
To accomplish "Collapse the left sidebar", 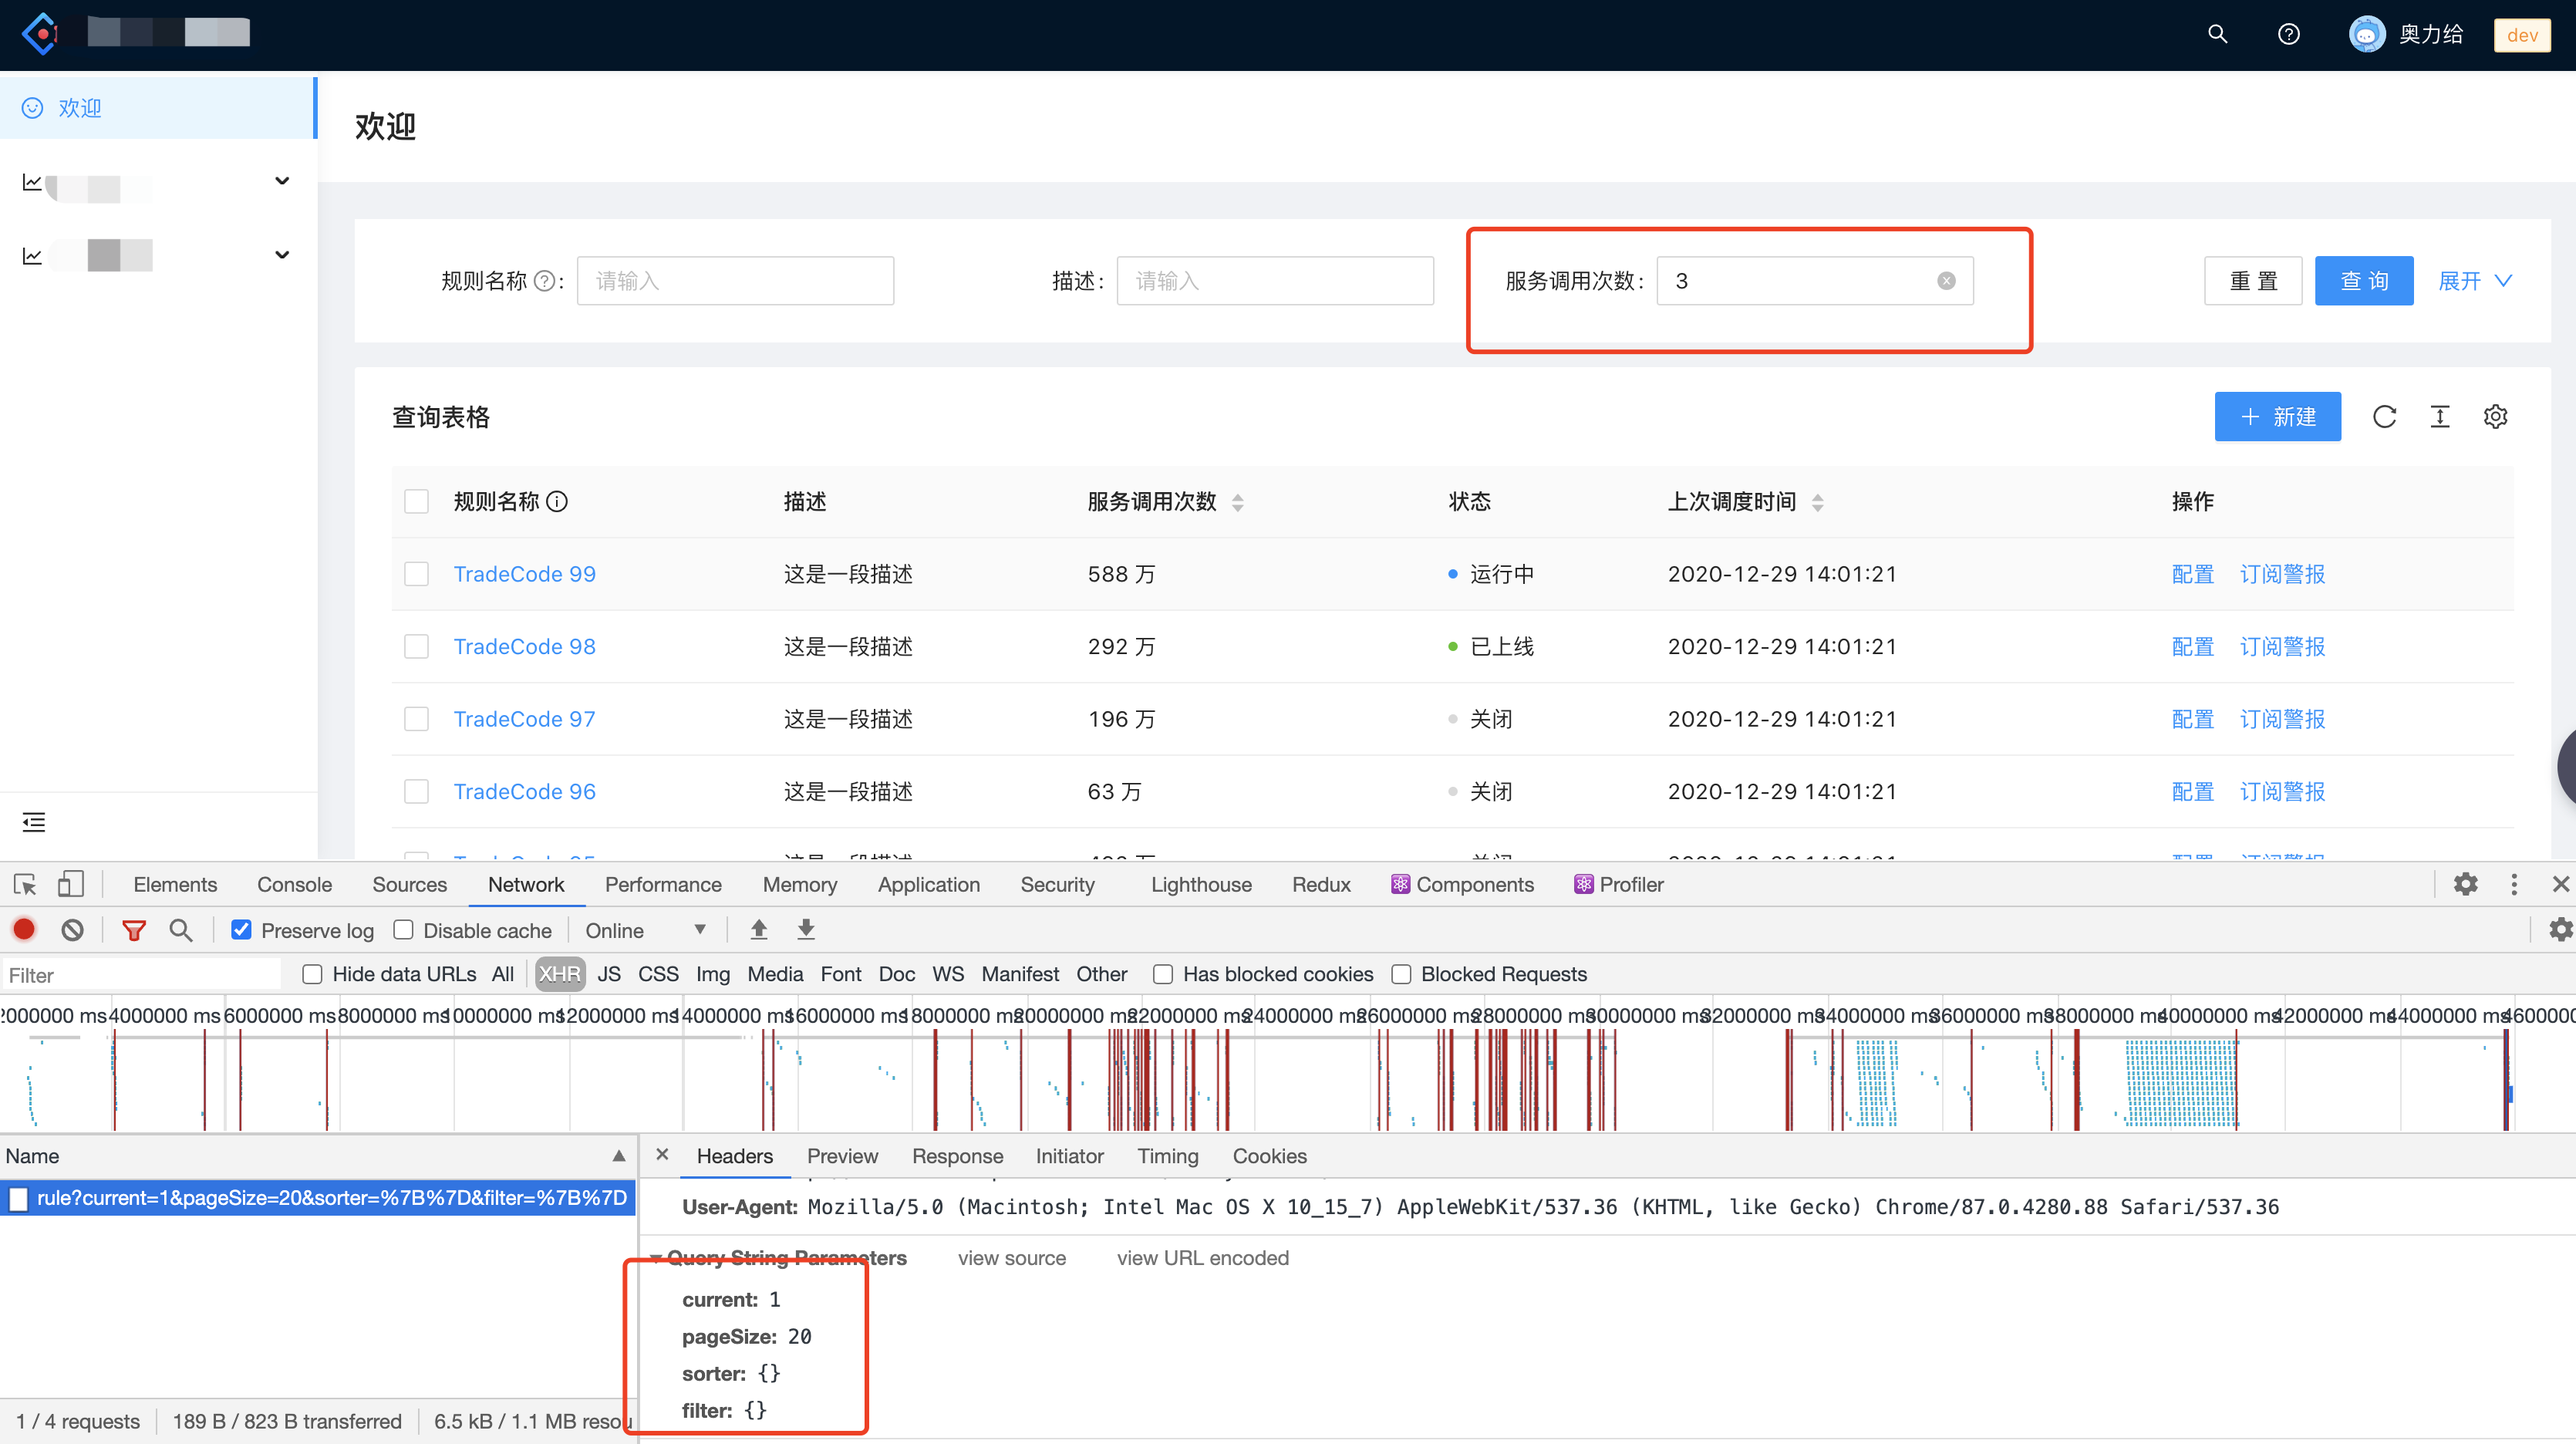I will tap(33, 822).
